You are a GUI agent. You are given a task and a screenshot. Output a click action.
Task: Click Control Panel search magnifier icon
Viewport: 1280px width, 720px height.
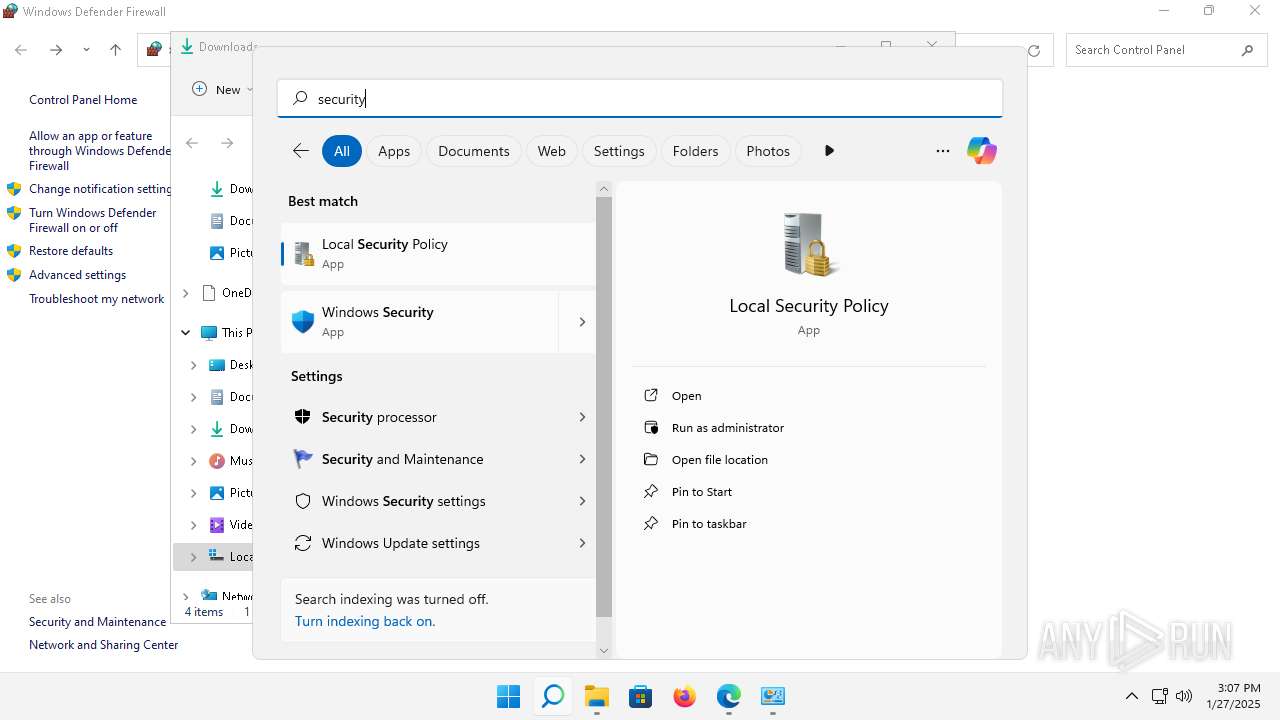click(x=1247, y=50)
